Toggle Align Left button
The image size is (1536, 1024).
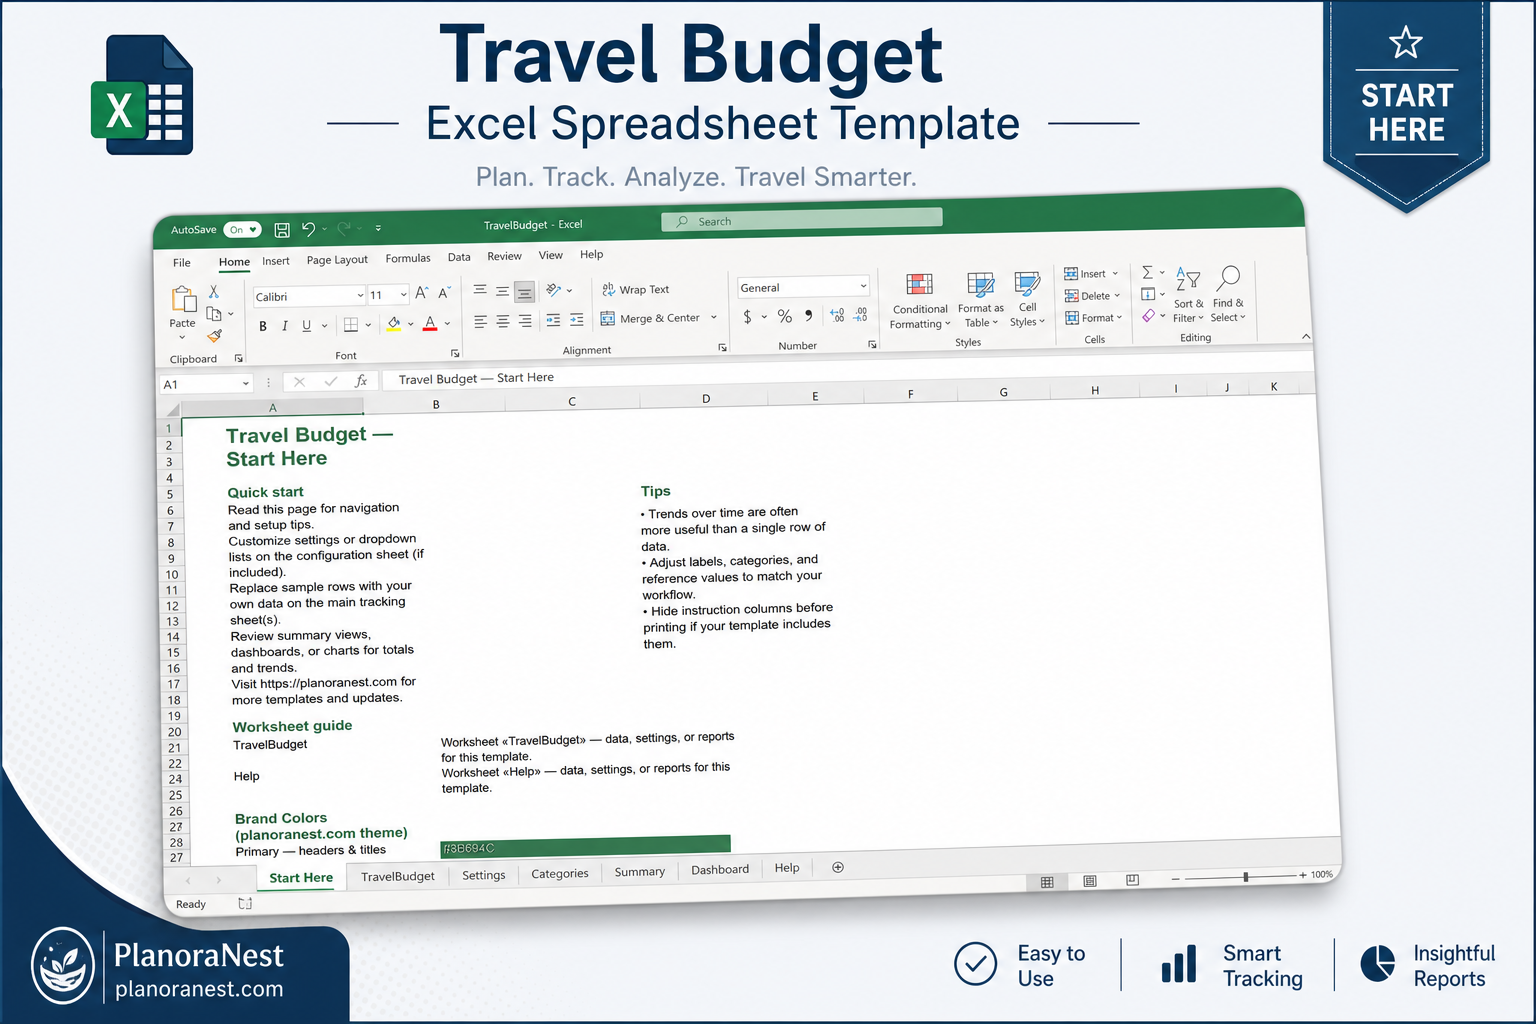point(480,322)
